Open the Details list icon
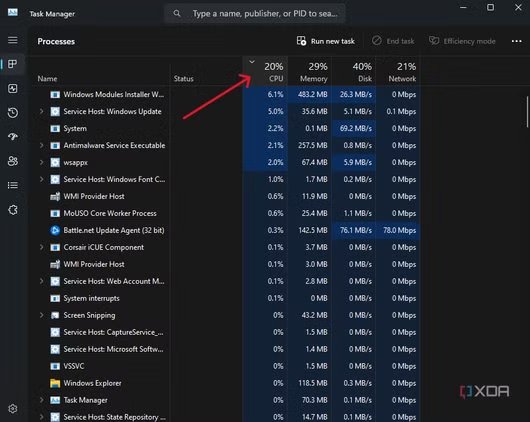Viewport: 530px width, 422px height. coord(13,185)
